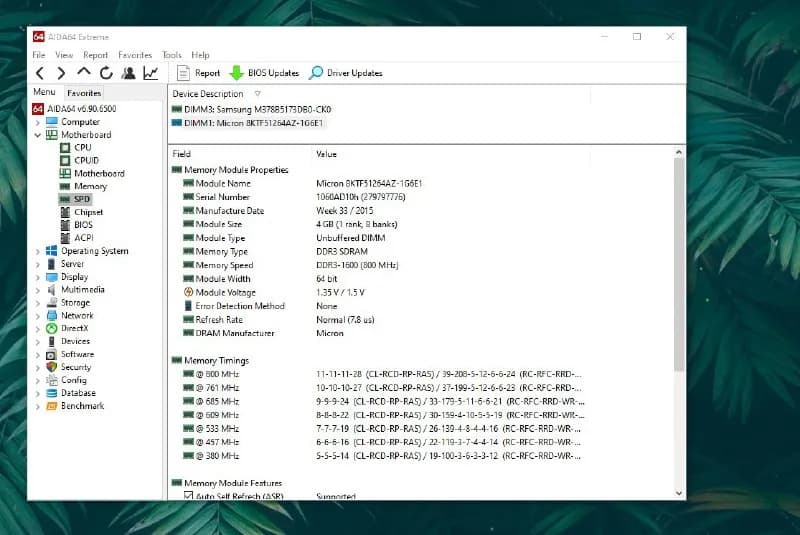Select the CPUID item in the tree
This screenshot has height=535, width=800.
pyautogui.click(x=80, y=160)
